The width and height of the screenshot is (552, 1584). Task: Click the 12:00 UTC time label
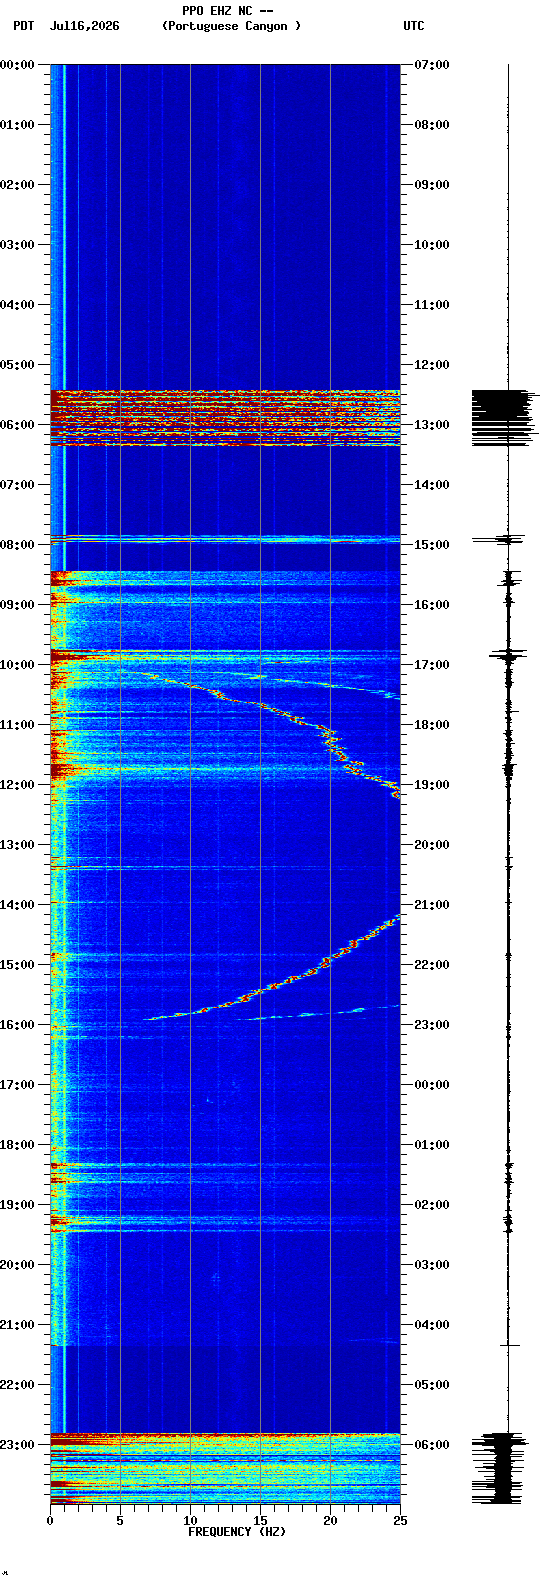click(432, 365)
